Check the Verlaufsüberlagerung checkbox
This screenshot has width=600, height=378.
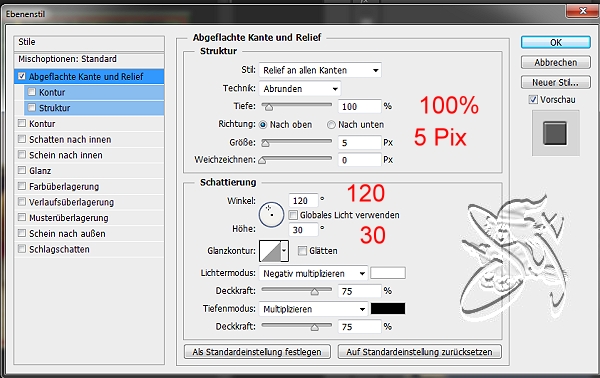(x=22, y=202)
